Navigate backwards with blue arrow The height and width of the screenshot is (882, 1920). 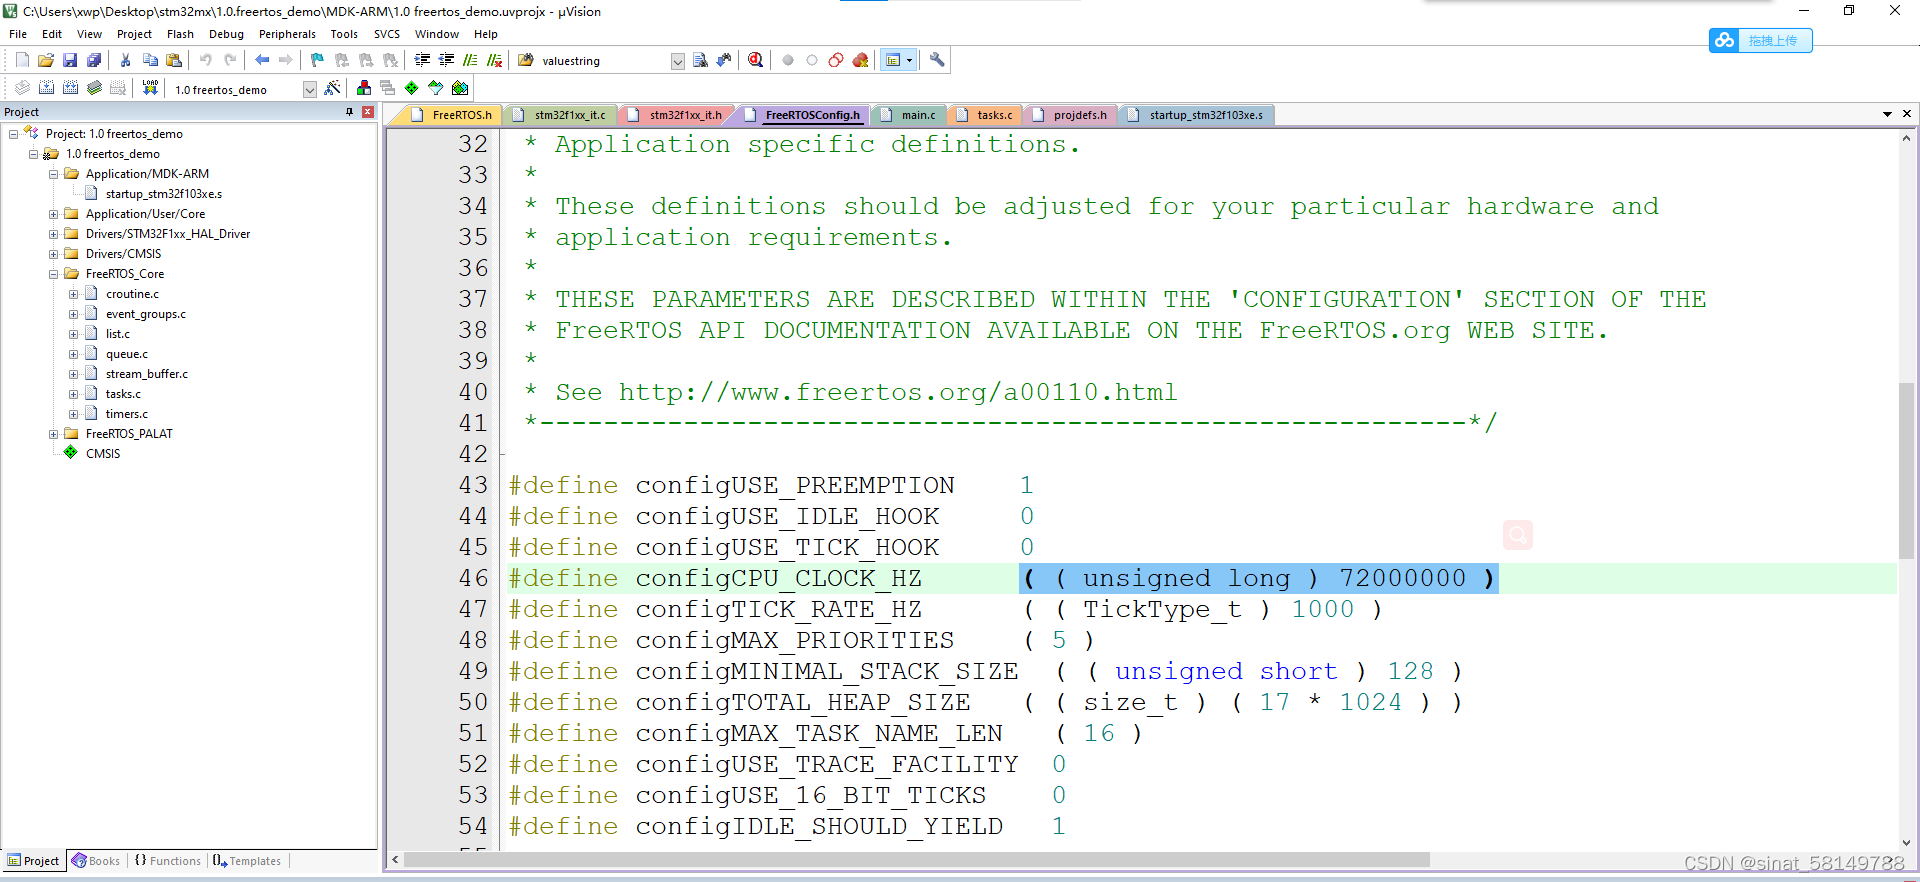(x=262, y=60)
